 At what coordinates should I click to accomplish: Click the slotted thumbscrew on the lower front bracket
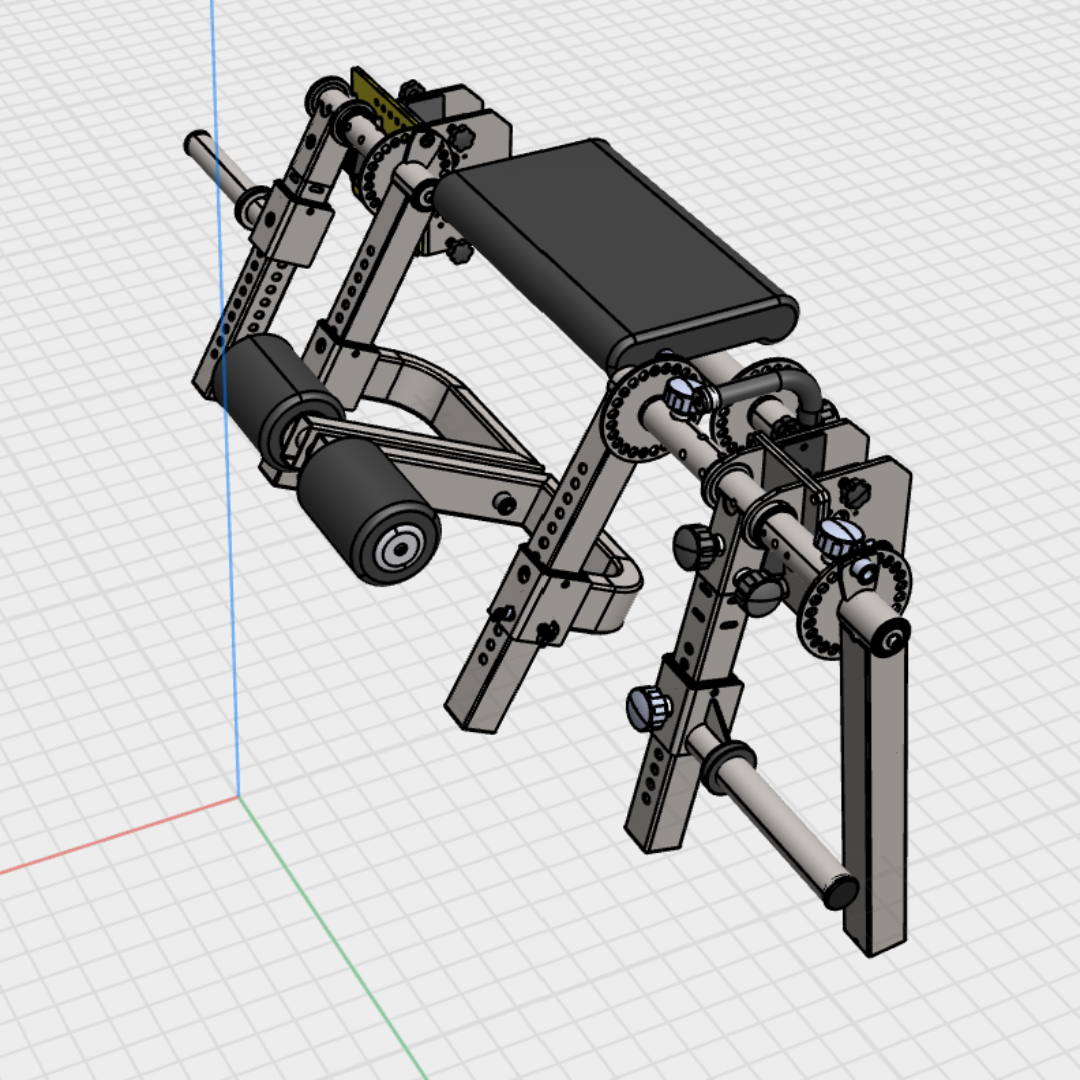[648, 707]
